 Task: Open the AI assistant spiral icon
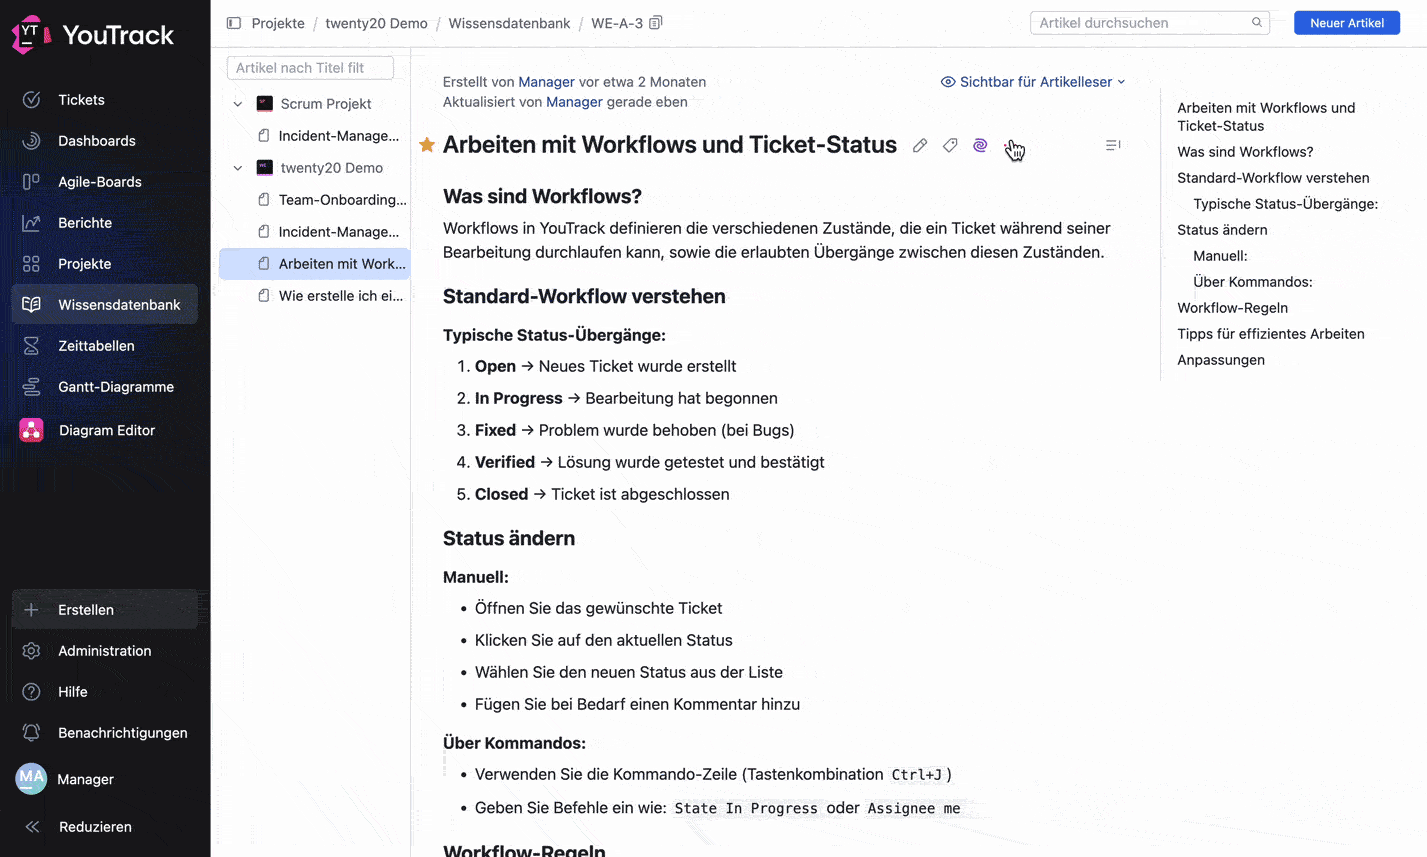[x=980, y=145]
